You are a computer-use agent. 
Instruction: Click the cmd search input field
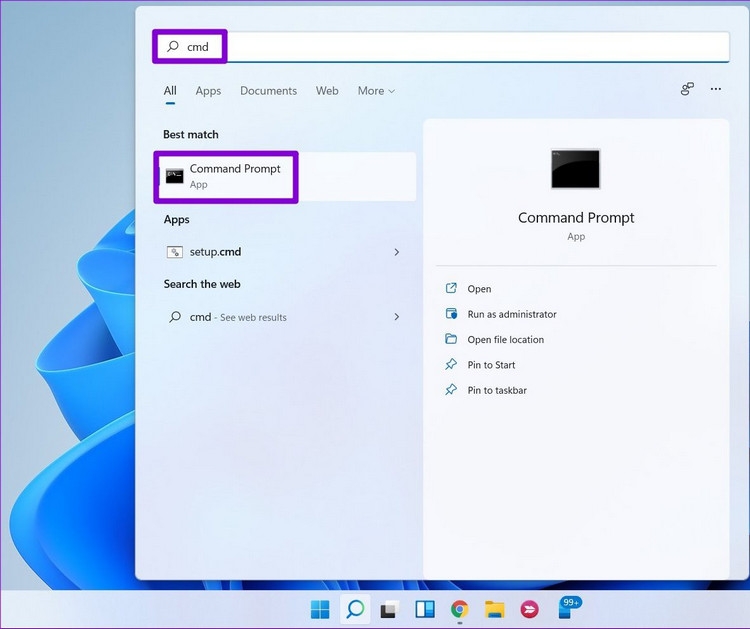441,46
